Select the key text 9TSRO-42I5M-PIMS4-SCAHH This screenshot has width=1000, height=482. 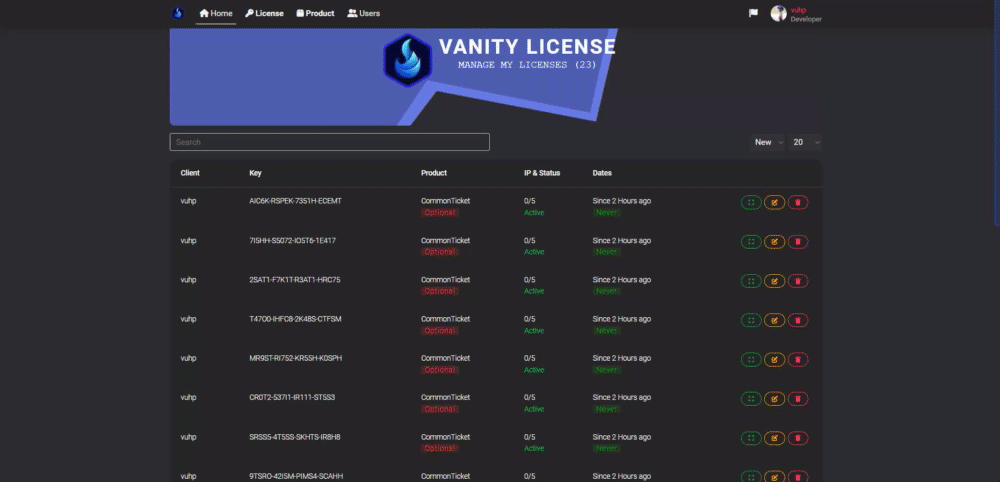coord(296,476)
